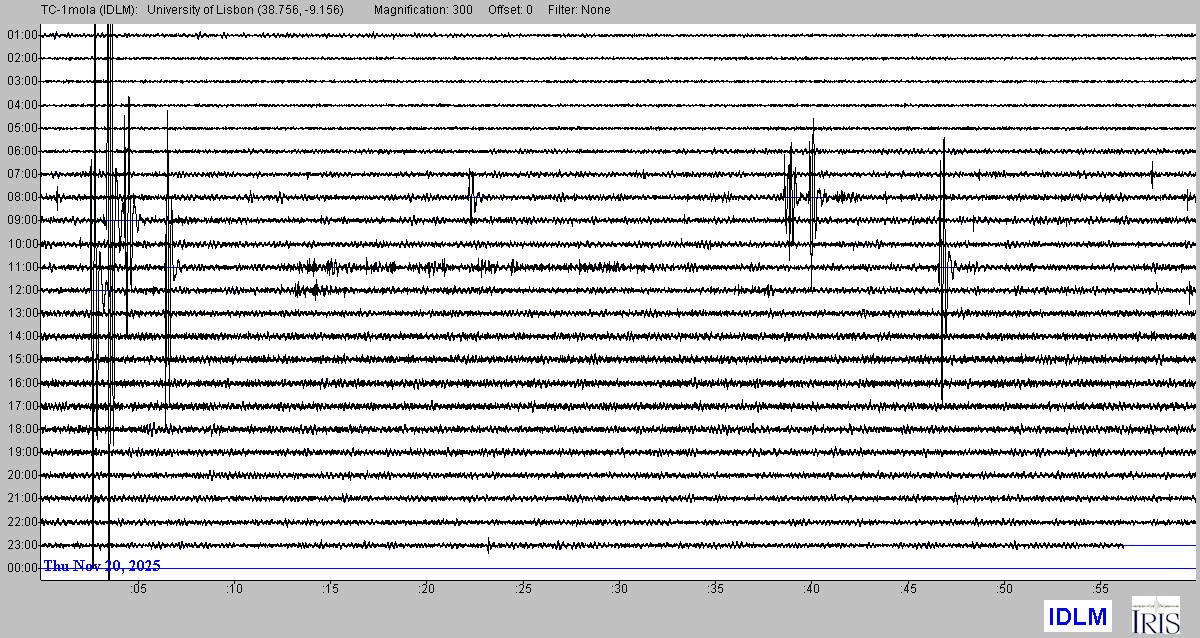Click the blue IDLM station badge
Viewport: 1200px width, 638px height.
pos(1077,615)
